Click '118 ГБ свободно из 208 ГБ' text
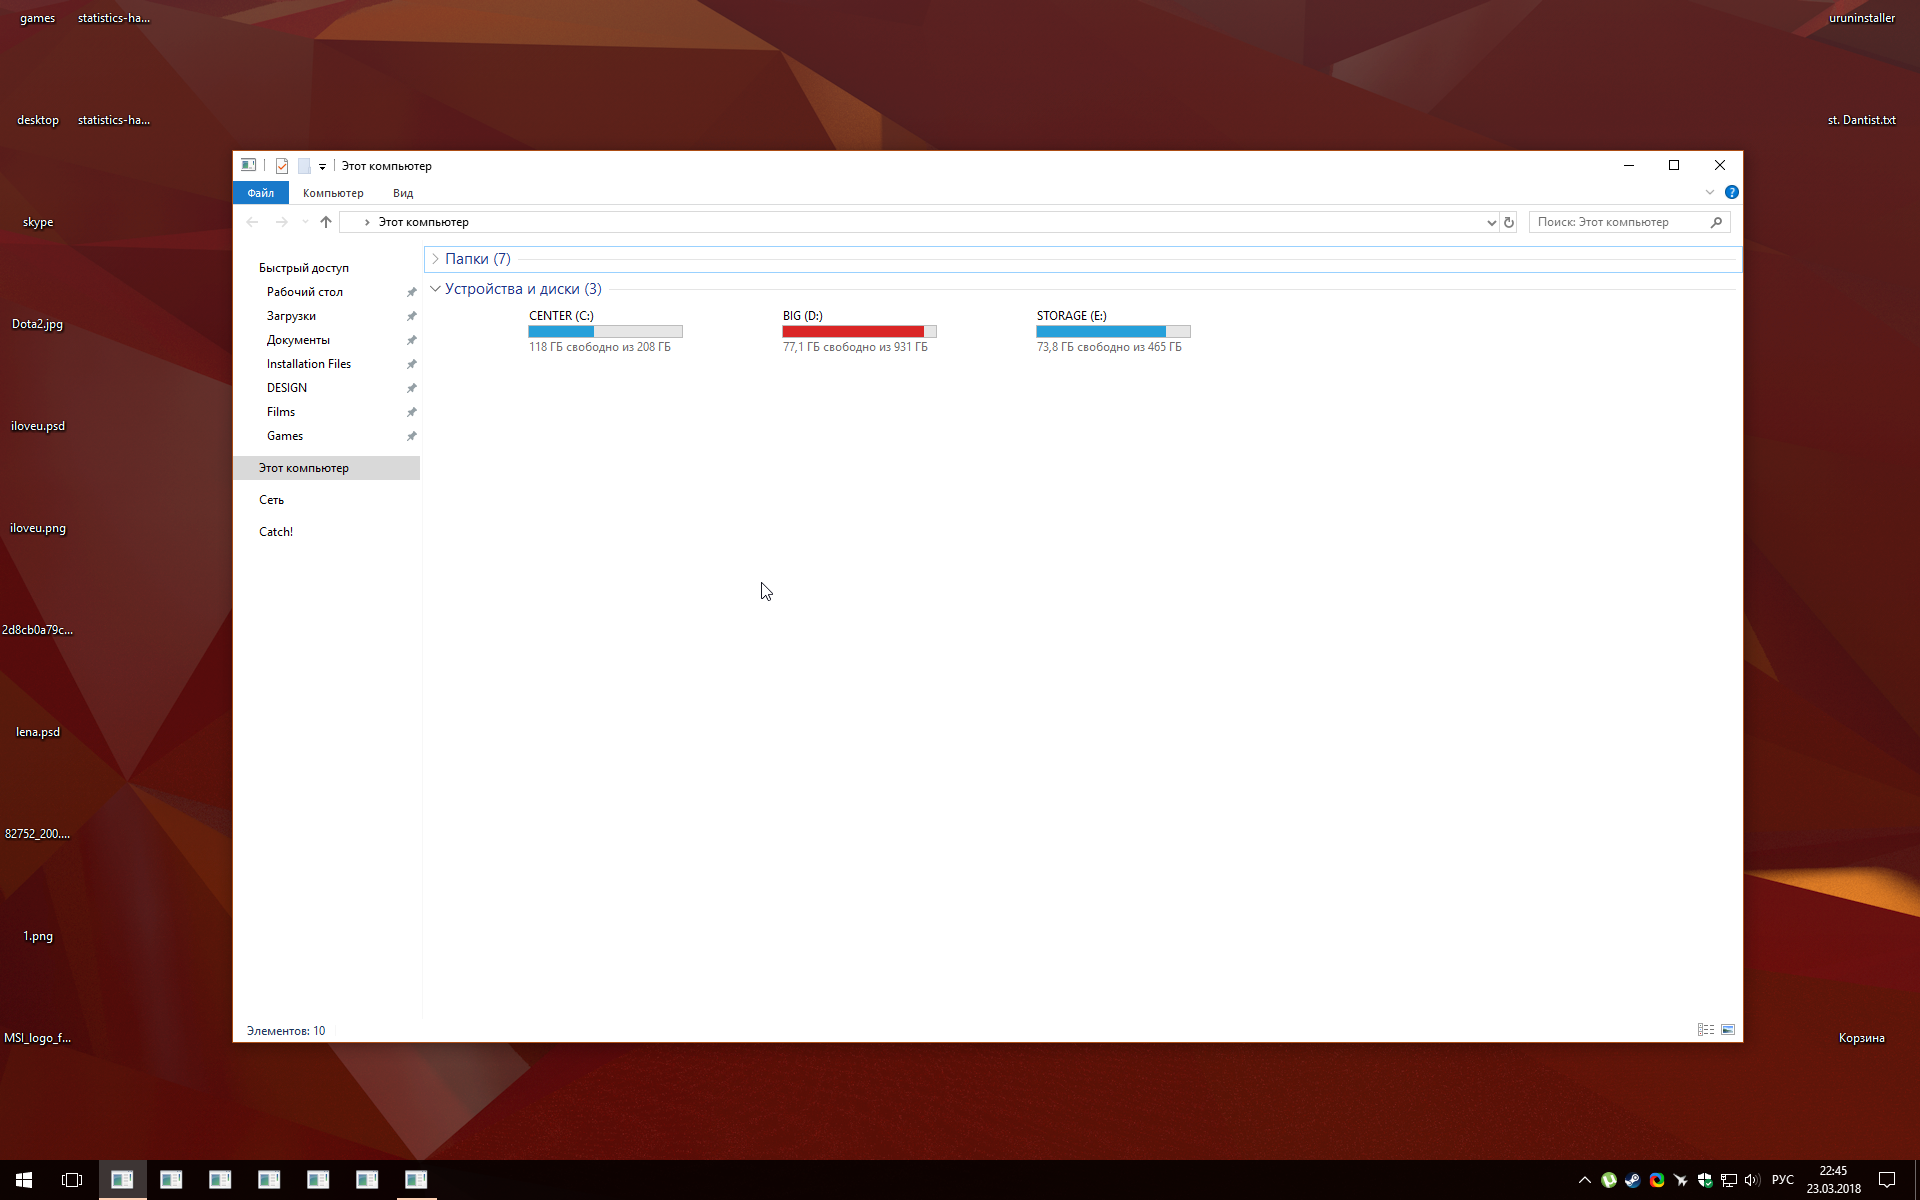Viewport: 1920px width, 1200px height. (x=600, y=347)
